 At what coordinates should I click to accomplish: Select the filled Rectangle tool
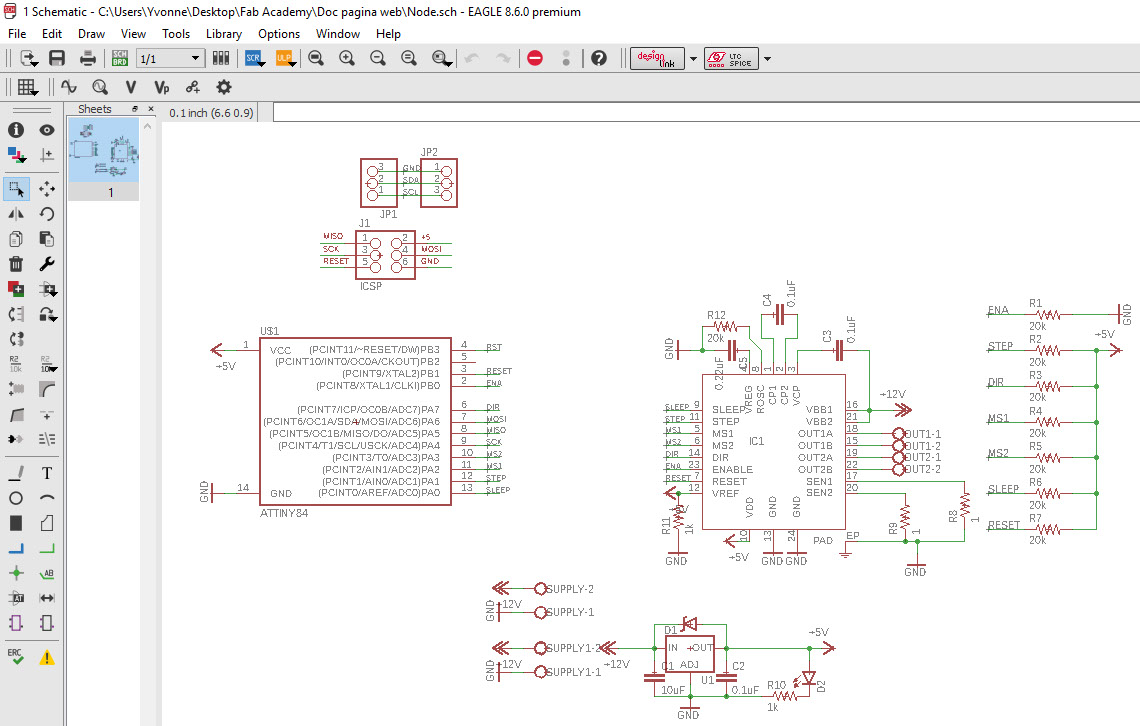coord(16,523)
